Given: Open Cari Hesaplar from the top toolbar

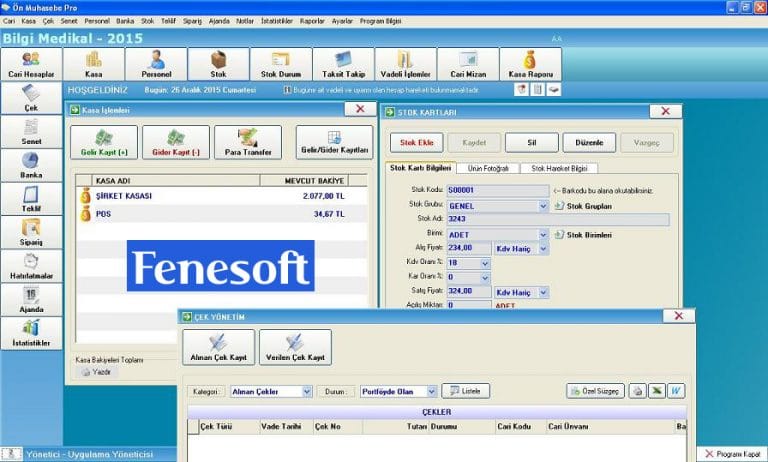Looking at the screenshot, I should (x=31, y=63).
